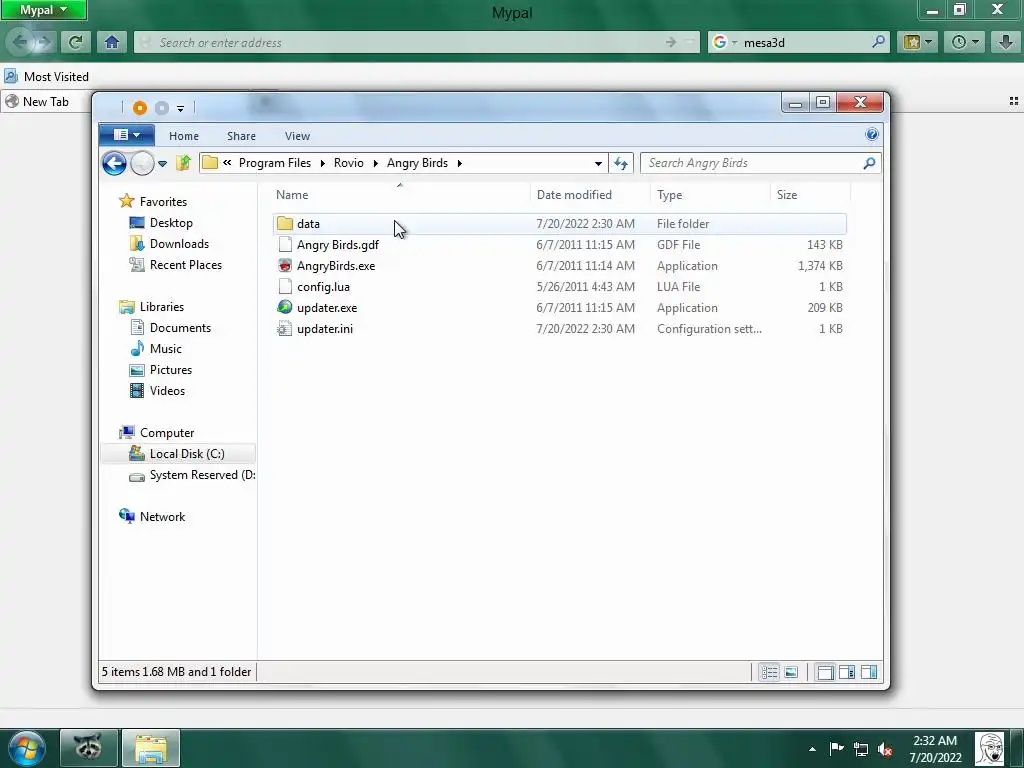Open the Home ribbon tab
This screenshot has height=768, width=1024.
[x=184, y=136]
